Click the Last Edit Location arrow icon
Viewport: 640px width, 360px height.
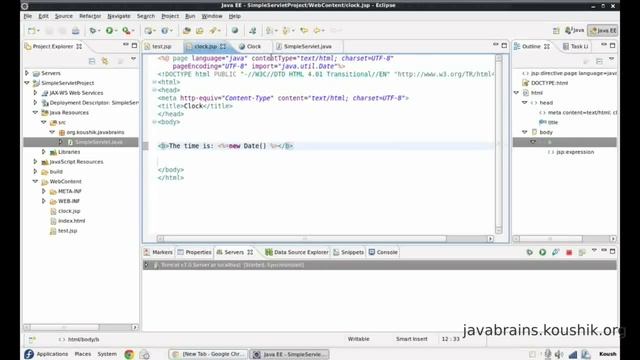pyautogui.click(x=304, y=31)
